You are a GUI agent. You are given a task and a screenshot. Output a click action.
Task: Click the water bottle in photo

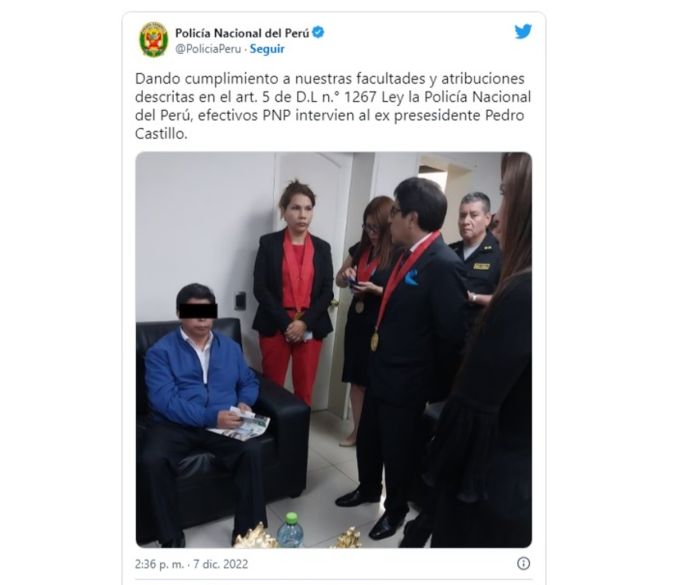(290, 530)
